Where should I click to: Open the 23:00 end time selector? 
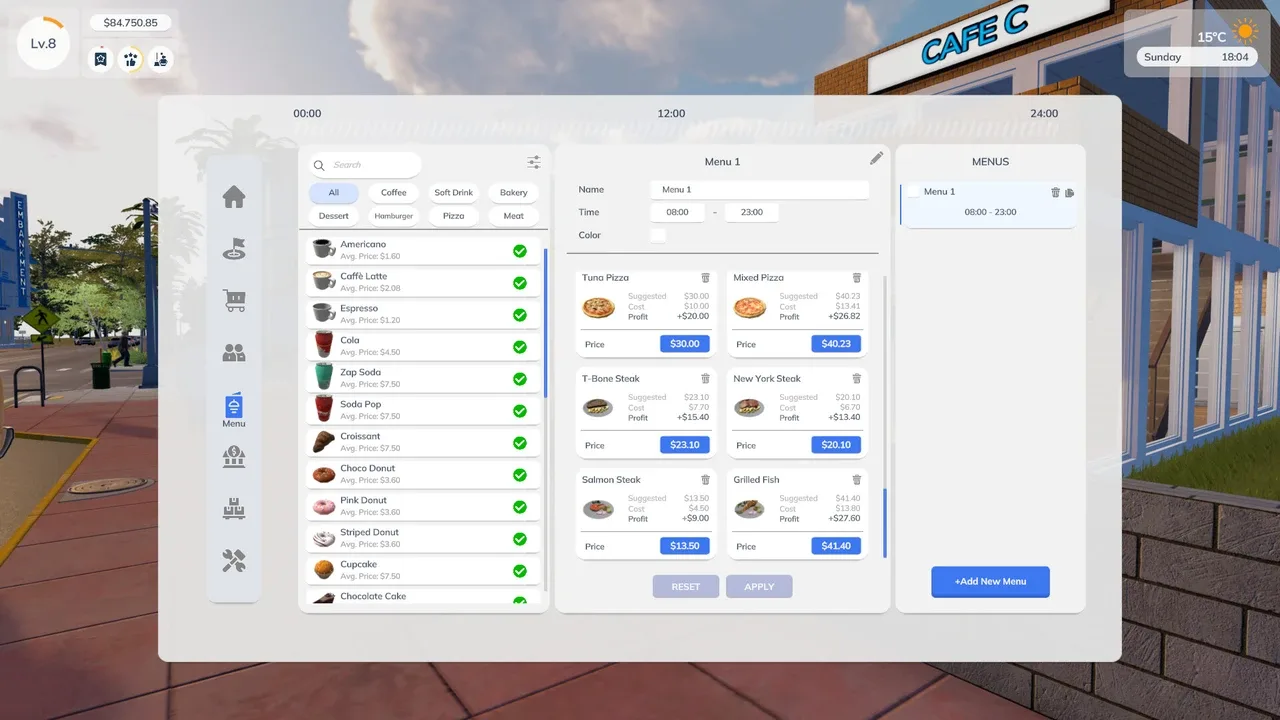click(x=751, y=212)
